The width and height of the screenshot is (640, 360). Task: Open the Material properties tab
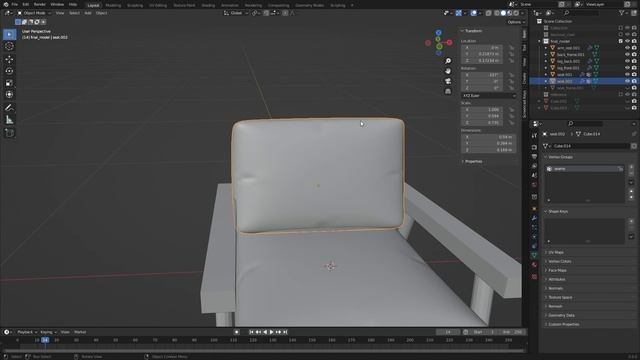point(534,265)
